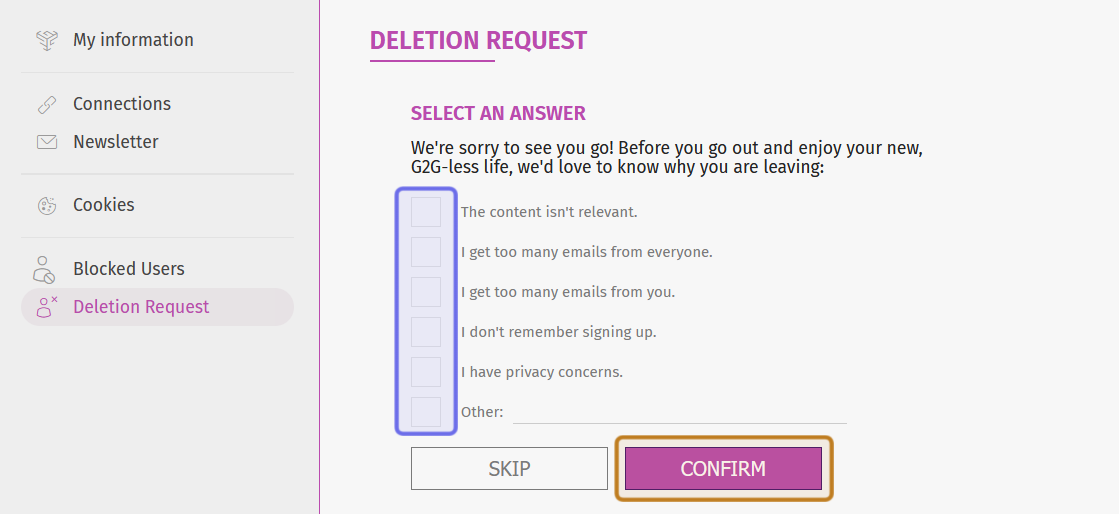The height and width of the screenshot is (514, 1119).
Task: Open the Cookies settings page
Action: (104, 205)
